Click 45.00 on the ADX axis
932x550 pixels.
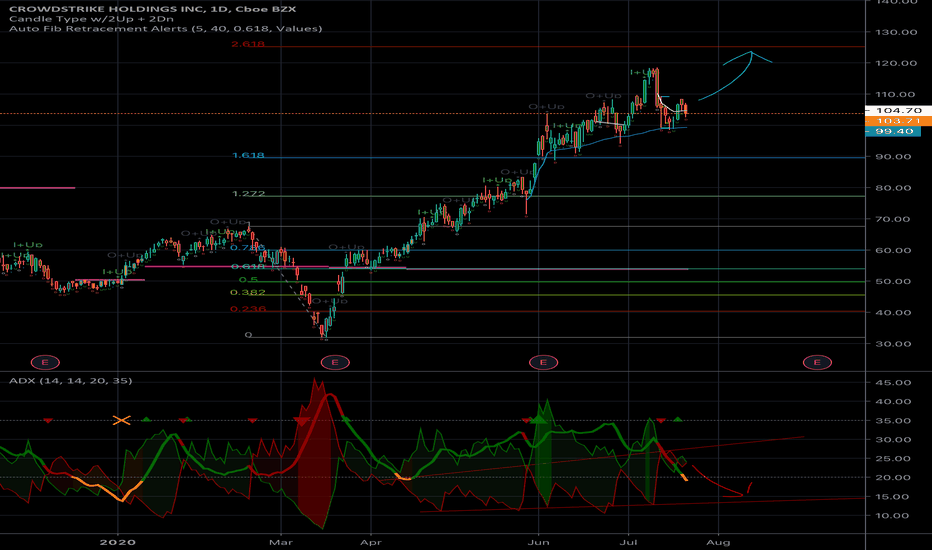pyautogui.click(x=894, y=382)
